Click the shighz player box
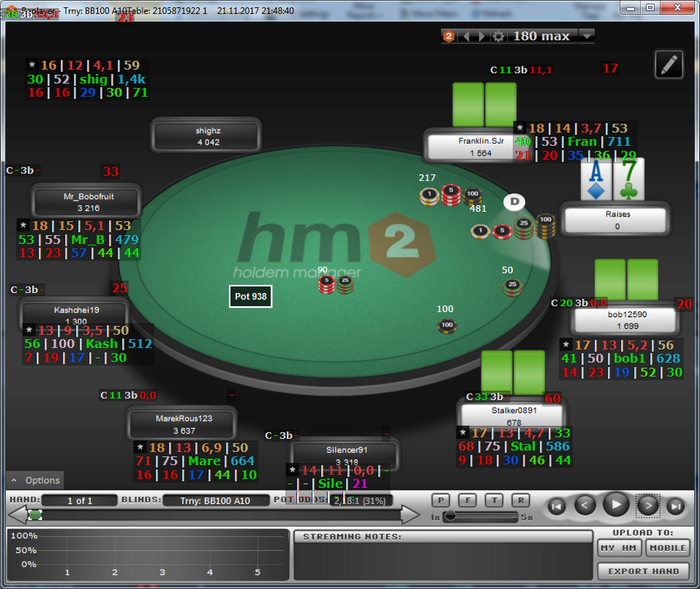 tap(206, 136)
